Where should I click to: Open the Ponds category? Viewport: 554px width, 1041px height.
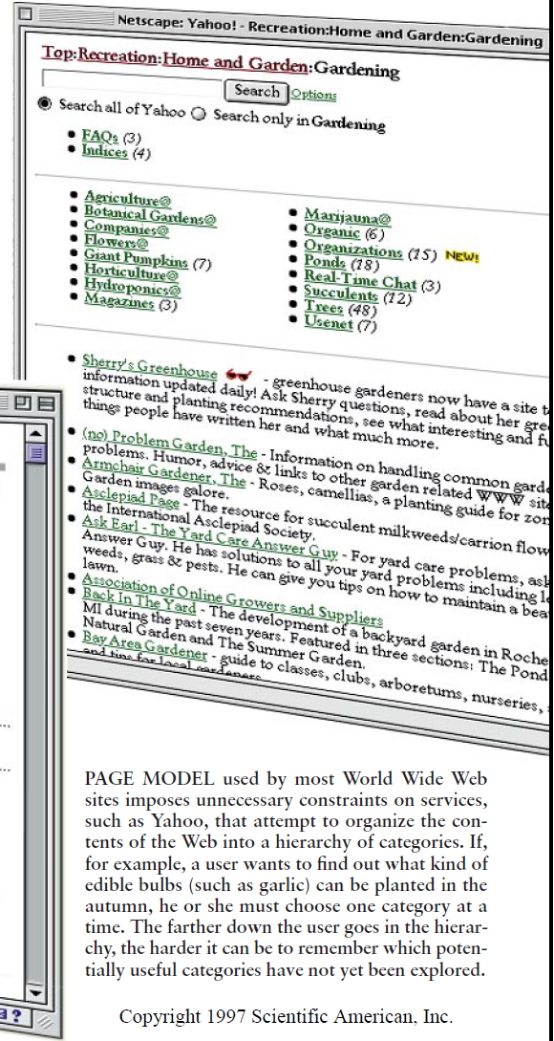325,263
